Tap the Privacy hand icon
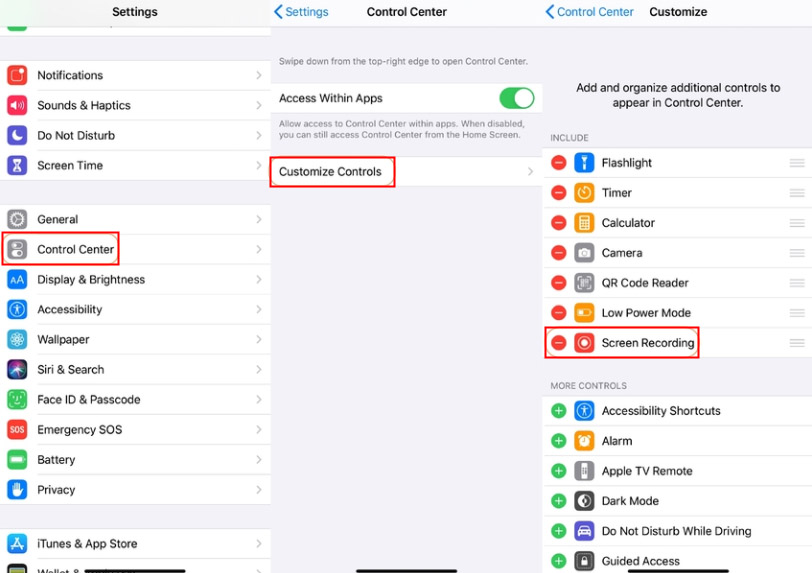 click(17, 490)
